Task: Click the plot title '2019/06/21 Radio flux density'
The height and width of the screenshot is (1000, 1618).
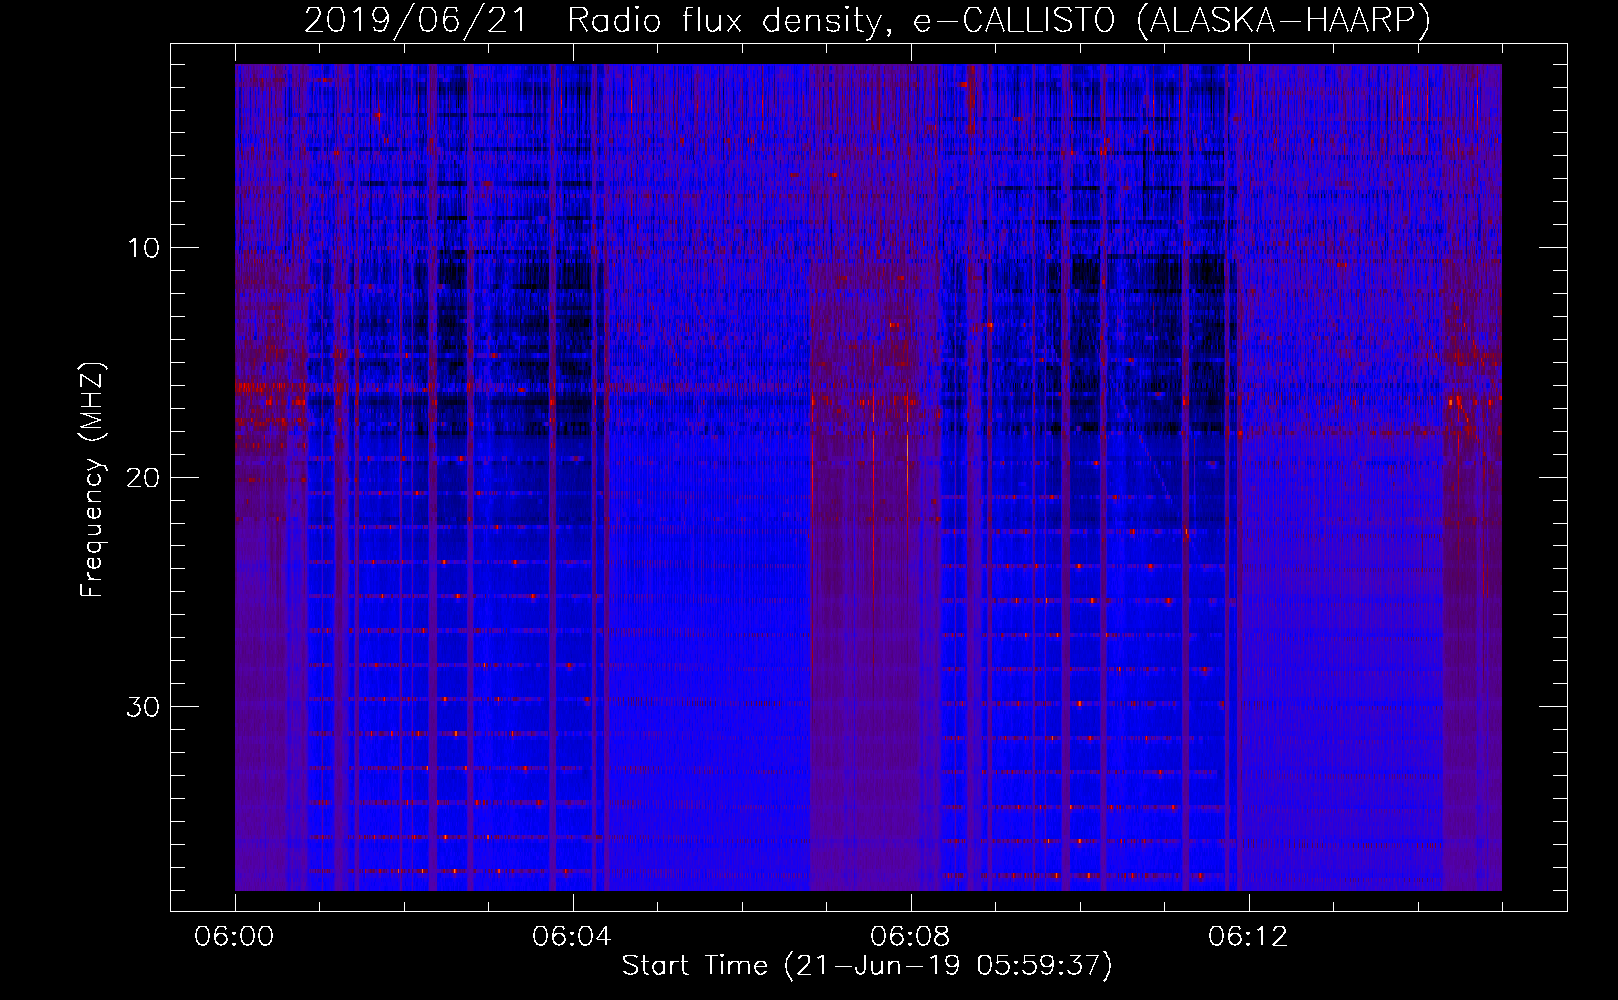Action: click(868, 20)
